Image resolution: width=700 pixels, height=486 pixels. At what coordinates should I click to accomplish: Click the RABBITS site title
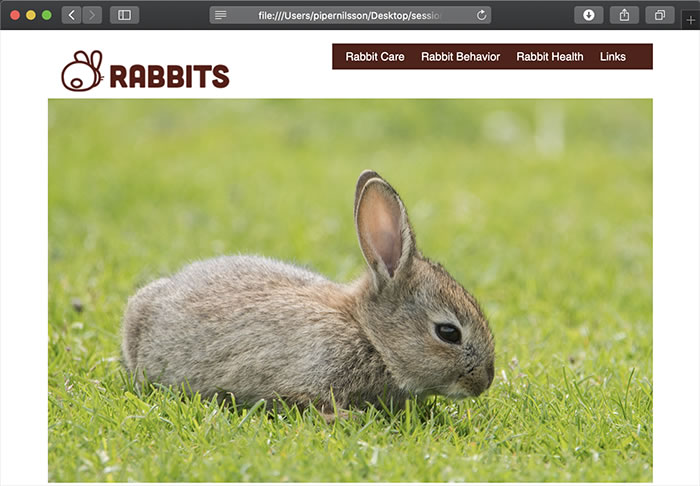tap(169, 76)
